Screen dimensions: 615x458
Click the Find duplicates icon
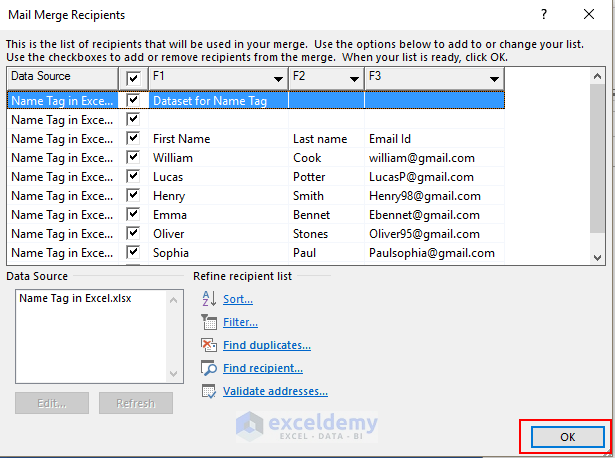[209, 345]
